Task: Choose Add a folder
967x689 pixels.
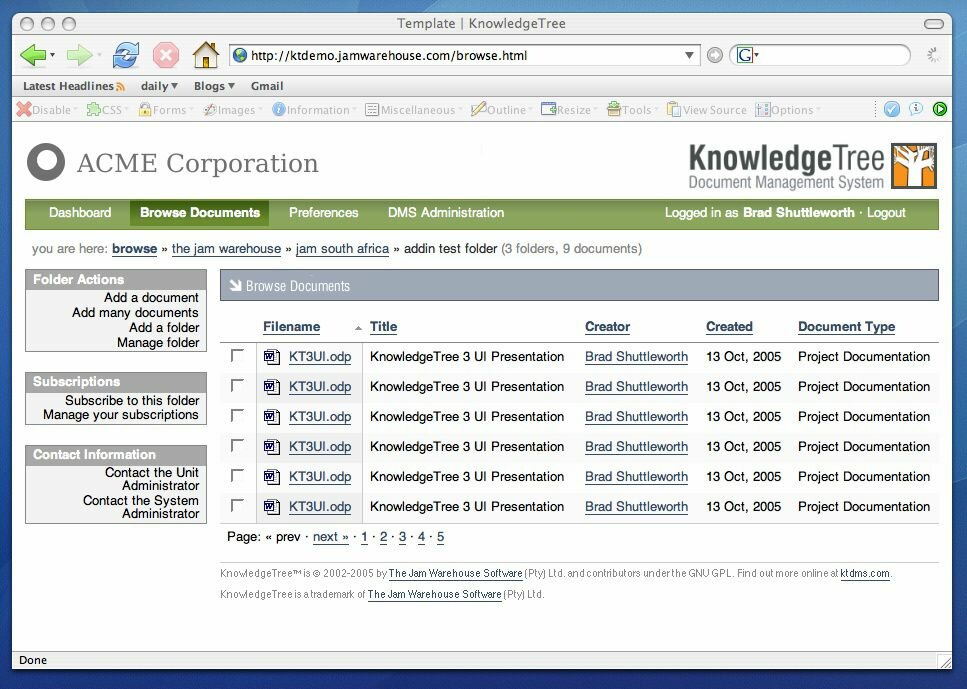Action: (164, 328)
